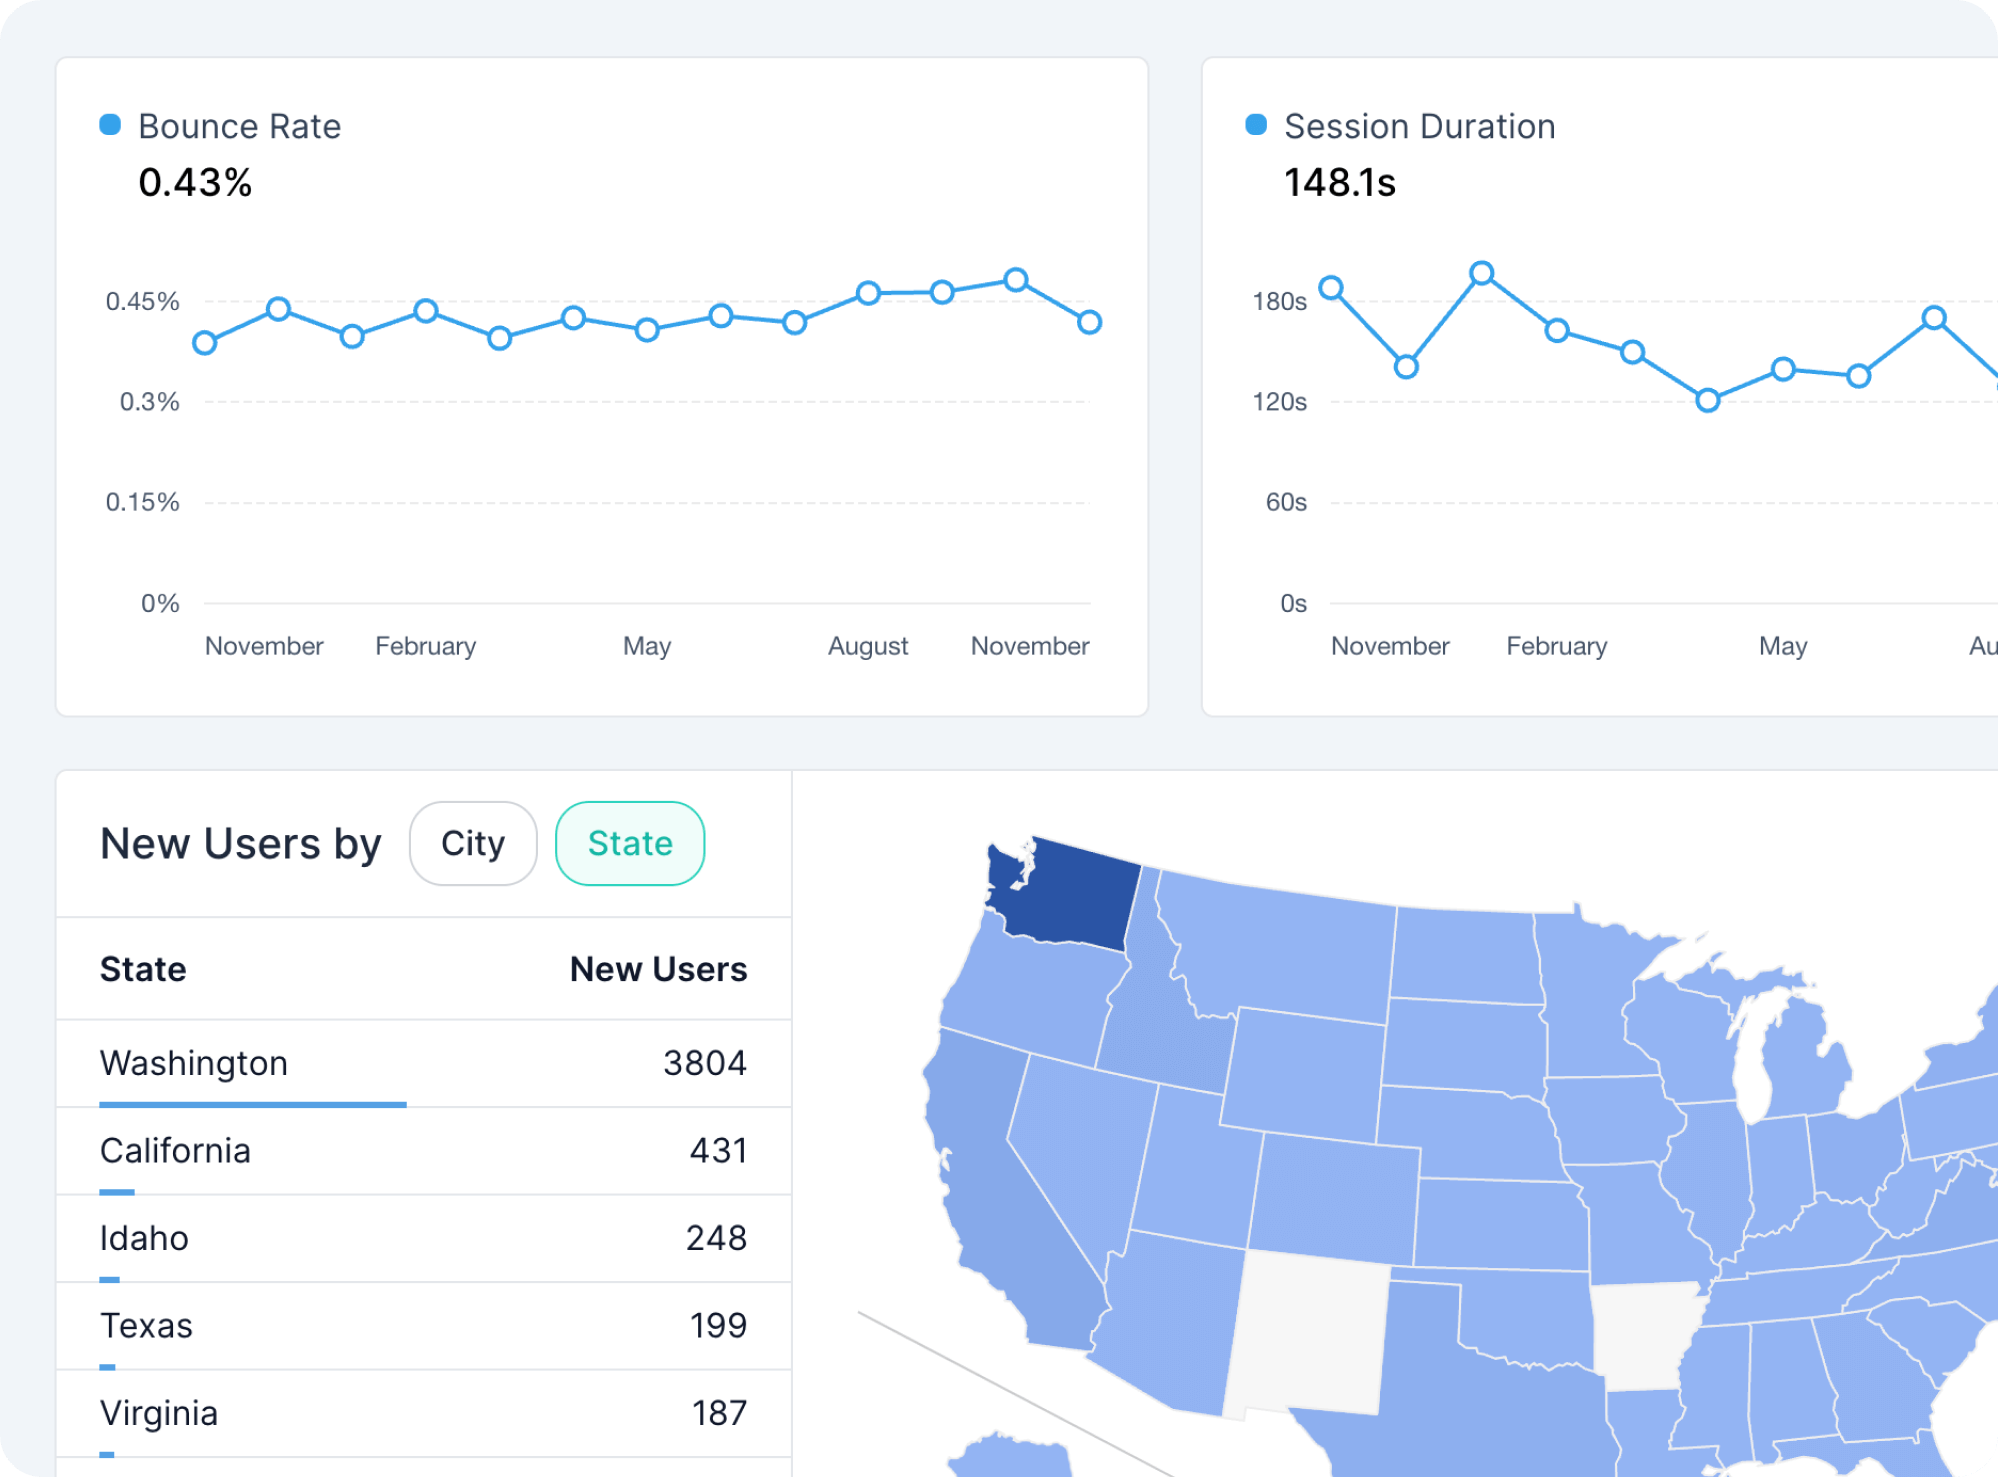Screen dimensions: 1998x1477
Task: Click the first Bounce Rate data point
Action: (205, 343)
